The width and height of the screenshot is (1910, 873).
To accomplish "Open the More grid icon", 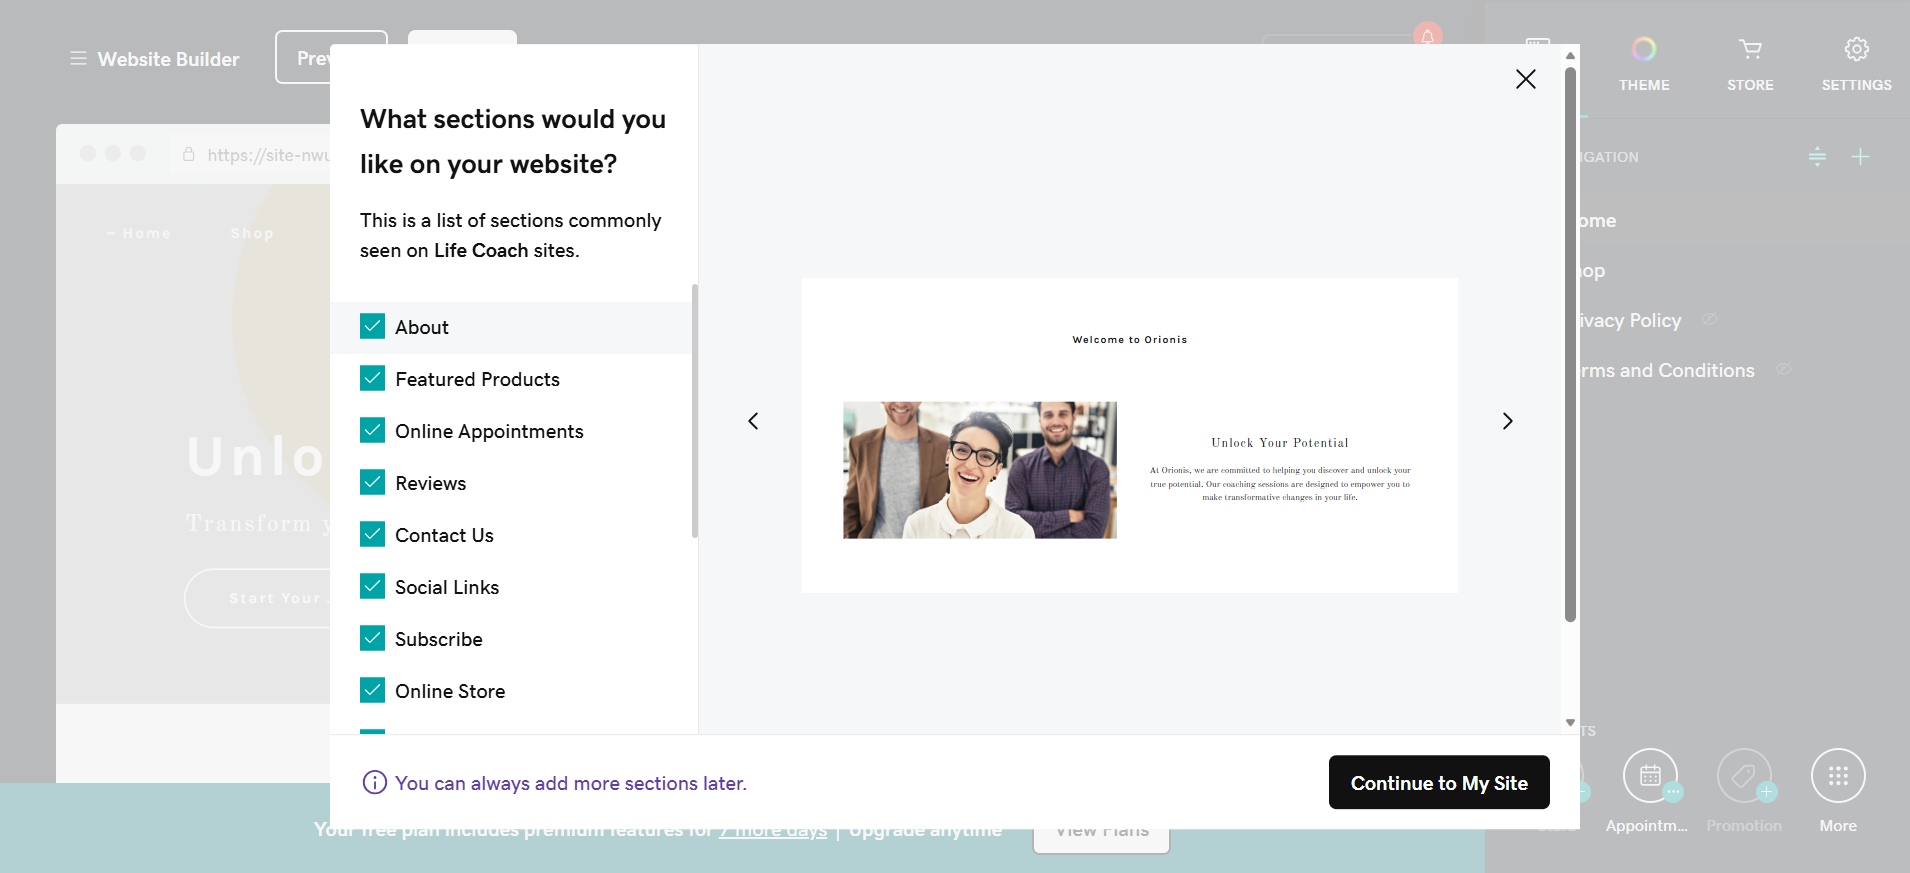I will pyautogui.click(x=1838, y=776).
